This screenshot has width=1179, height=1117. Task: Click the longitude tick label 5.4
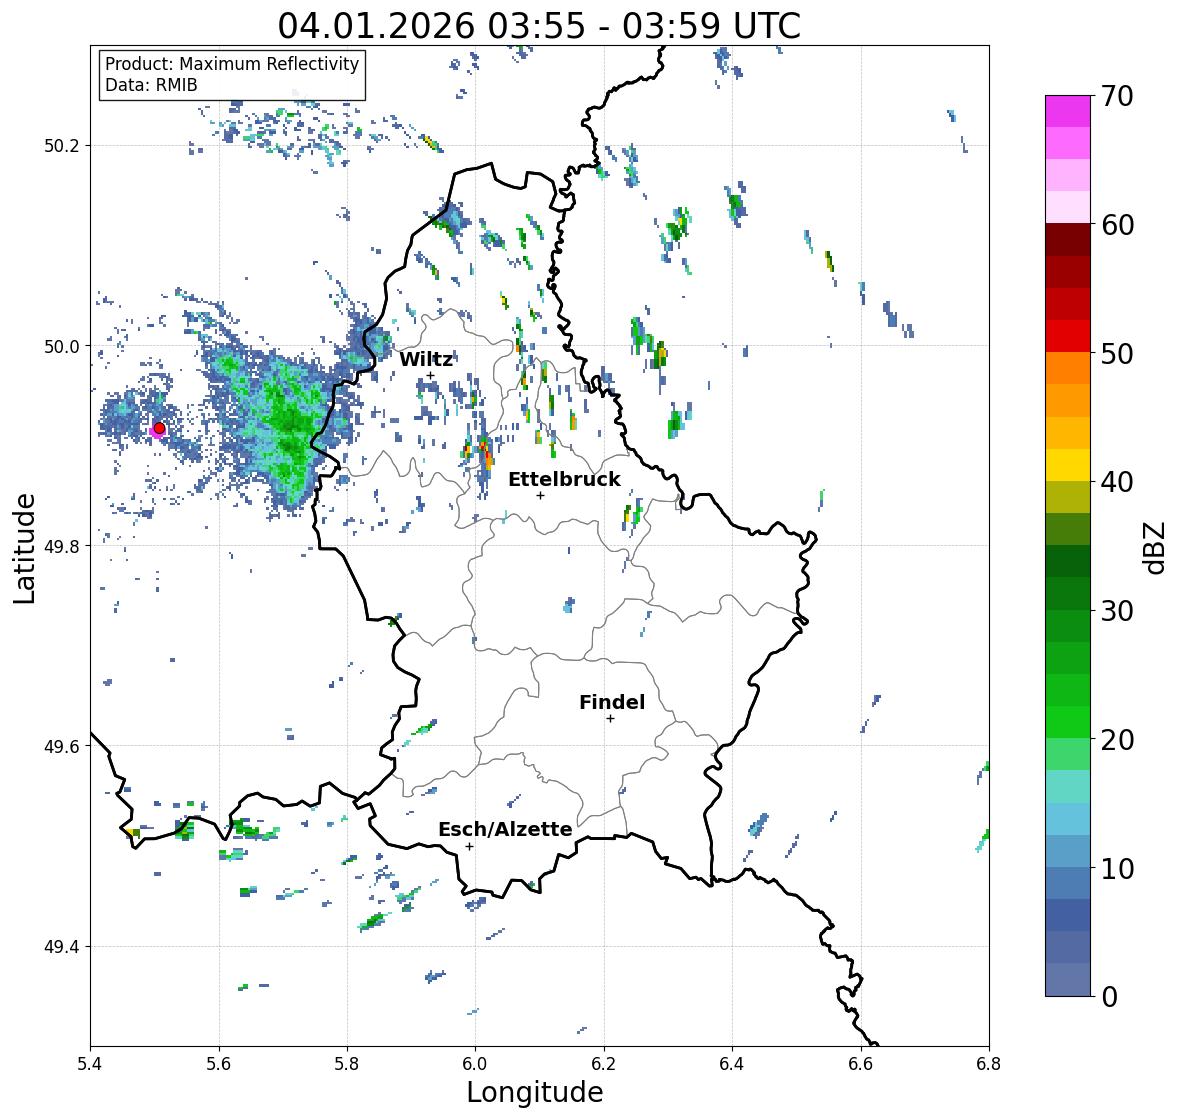(90, 1064)
